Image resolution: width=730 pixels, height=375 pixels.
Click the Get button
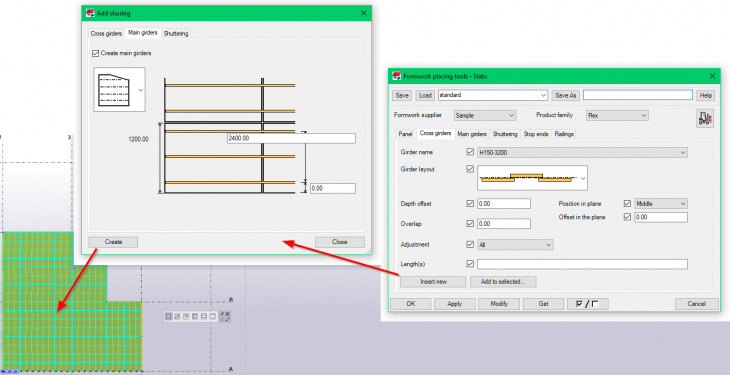pos(543,304)
